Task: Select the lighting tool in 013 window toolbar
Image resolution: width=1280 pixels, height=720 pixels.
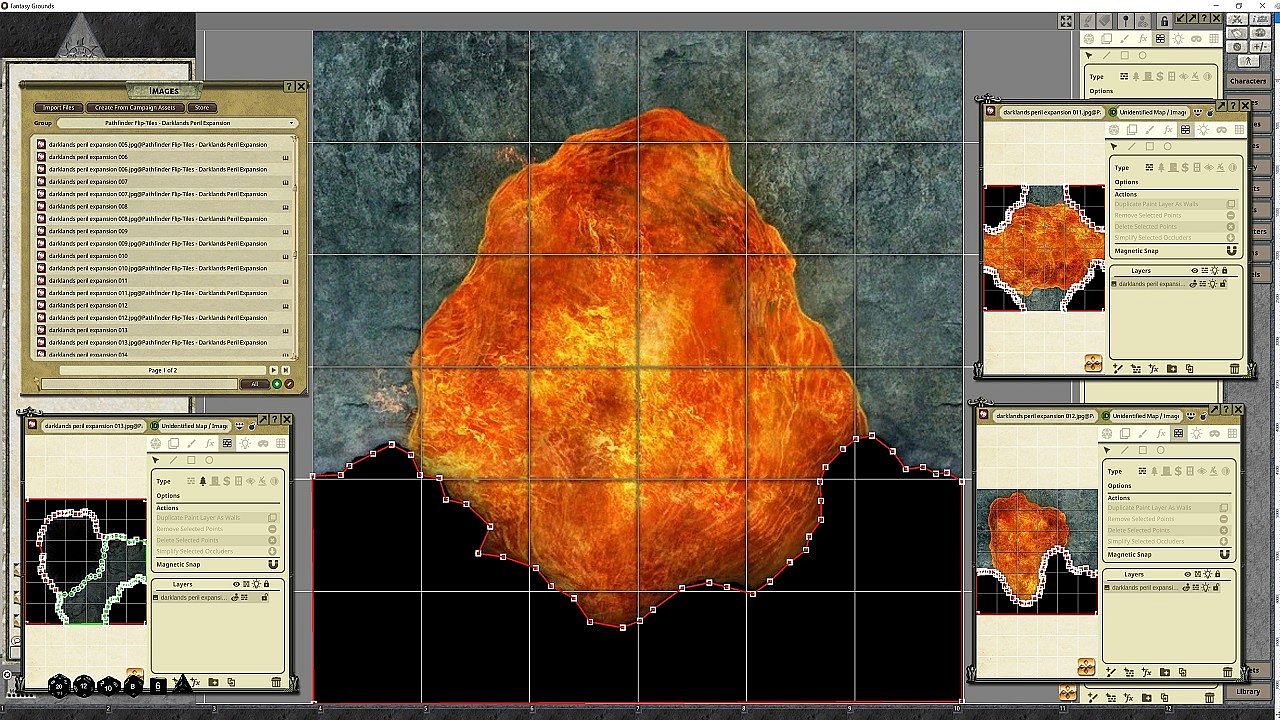Action: coord(245,443)
